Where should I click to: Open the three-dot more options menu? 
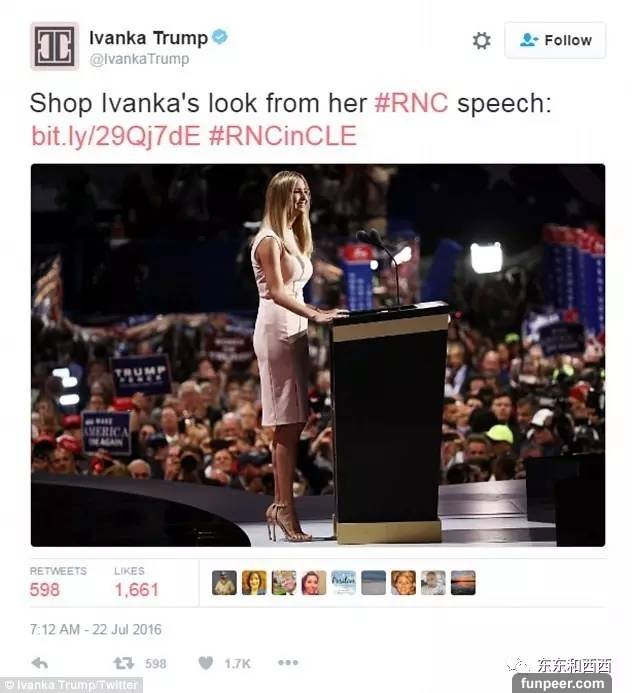coord(288,663)
